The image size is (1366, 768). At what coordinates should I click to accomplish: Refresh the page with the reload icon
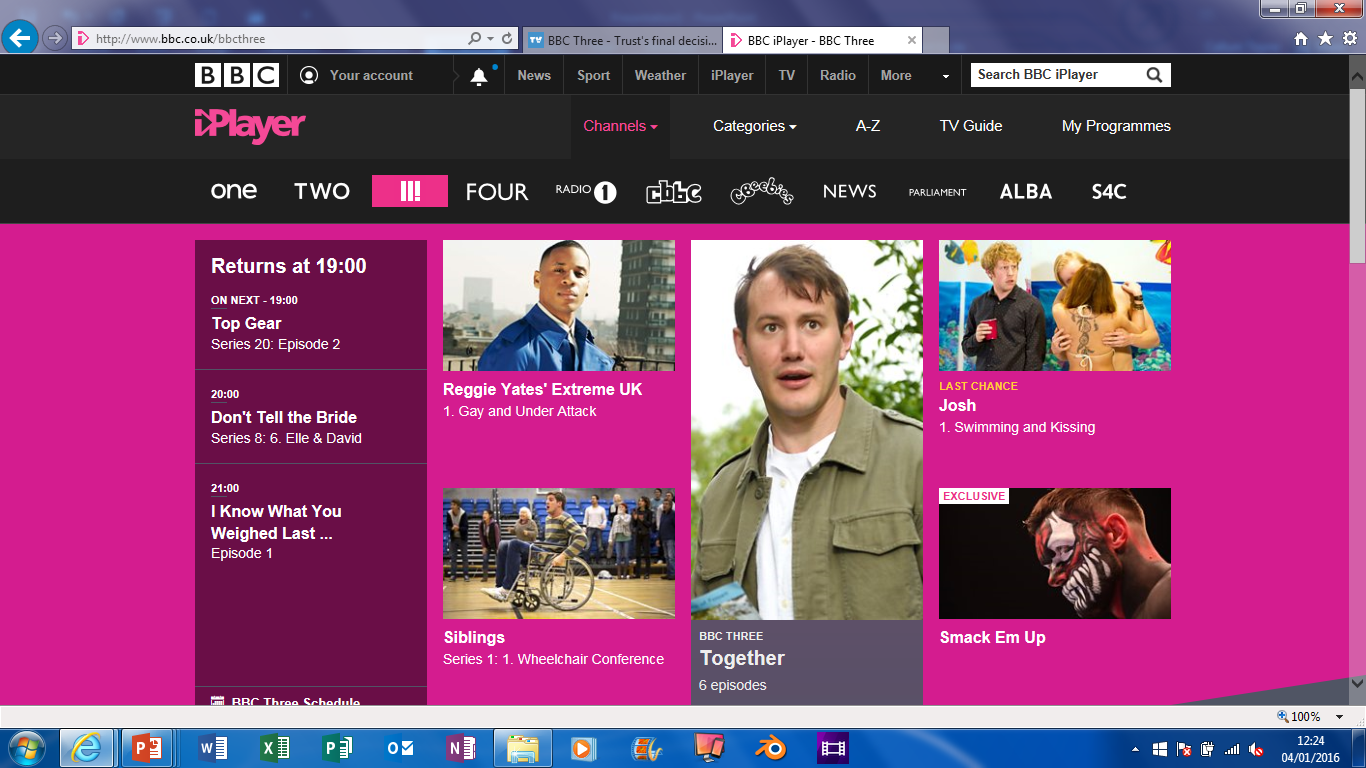tap(507, 39)
